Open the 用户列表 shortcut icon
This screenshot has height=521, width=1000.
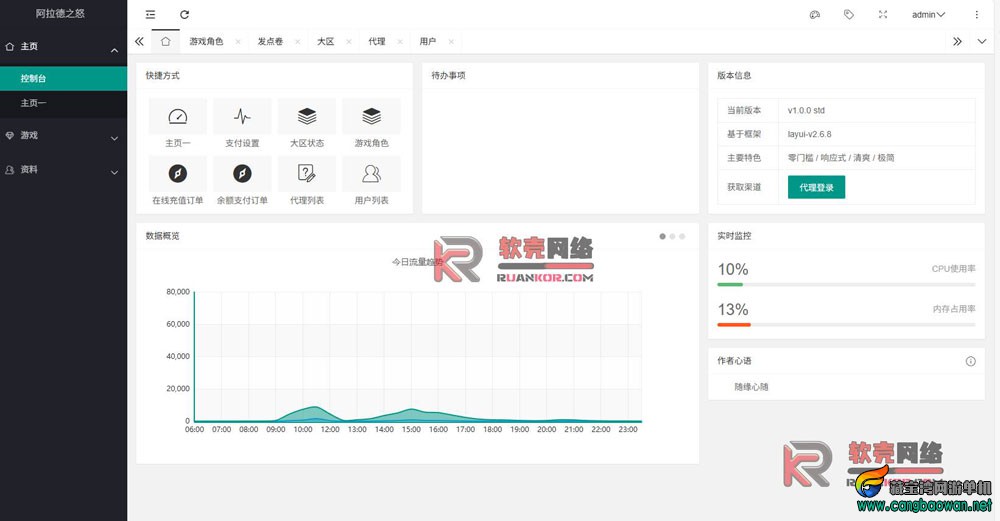371,174
